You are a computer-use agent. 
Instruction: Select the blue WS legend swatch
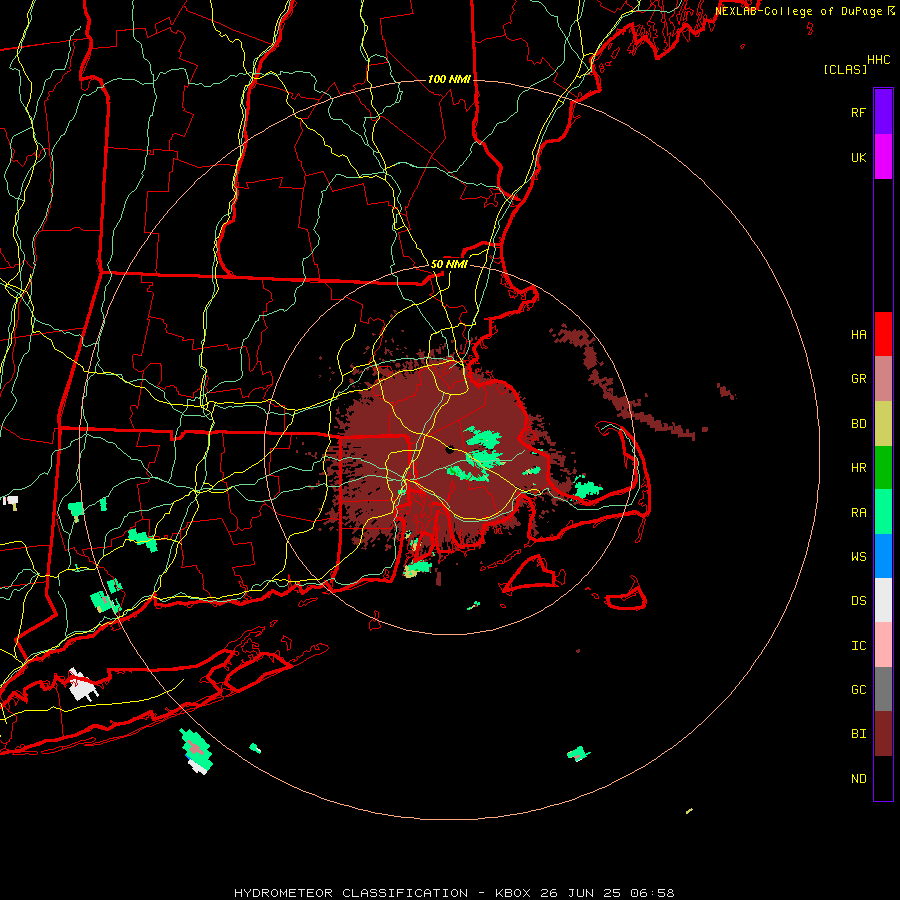883,556
